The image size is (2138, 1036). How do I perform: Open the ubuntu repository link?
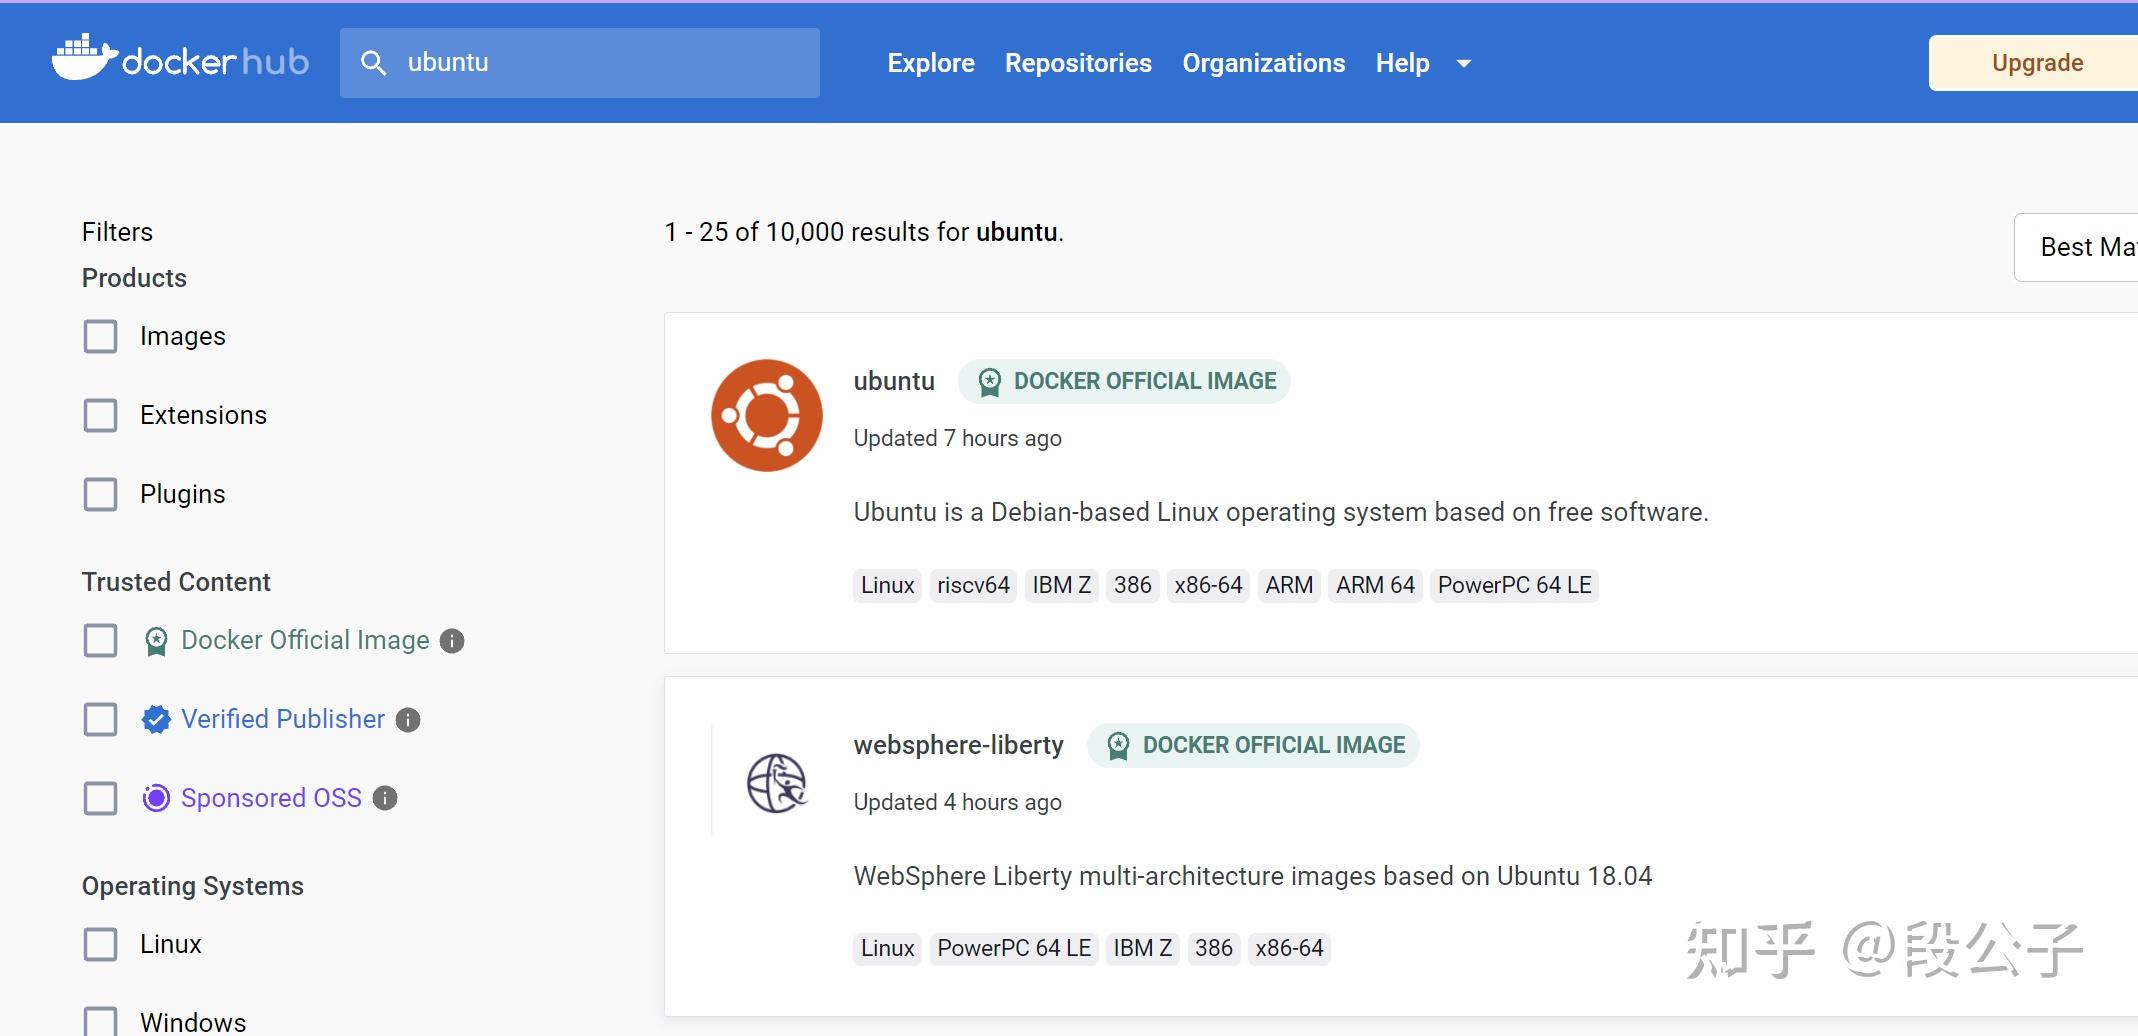coord(893,381)
